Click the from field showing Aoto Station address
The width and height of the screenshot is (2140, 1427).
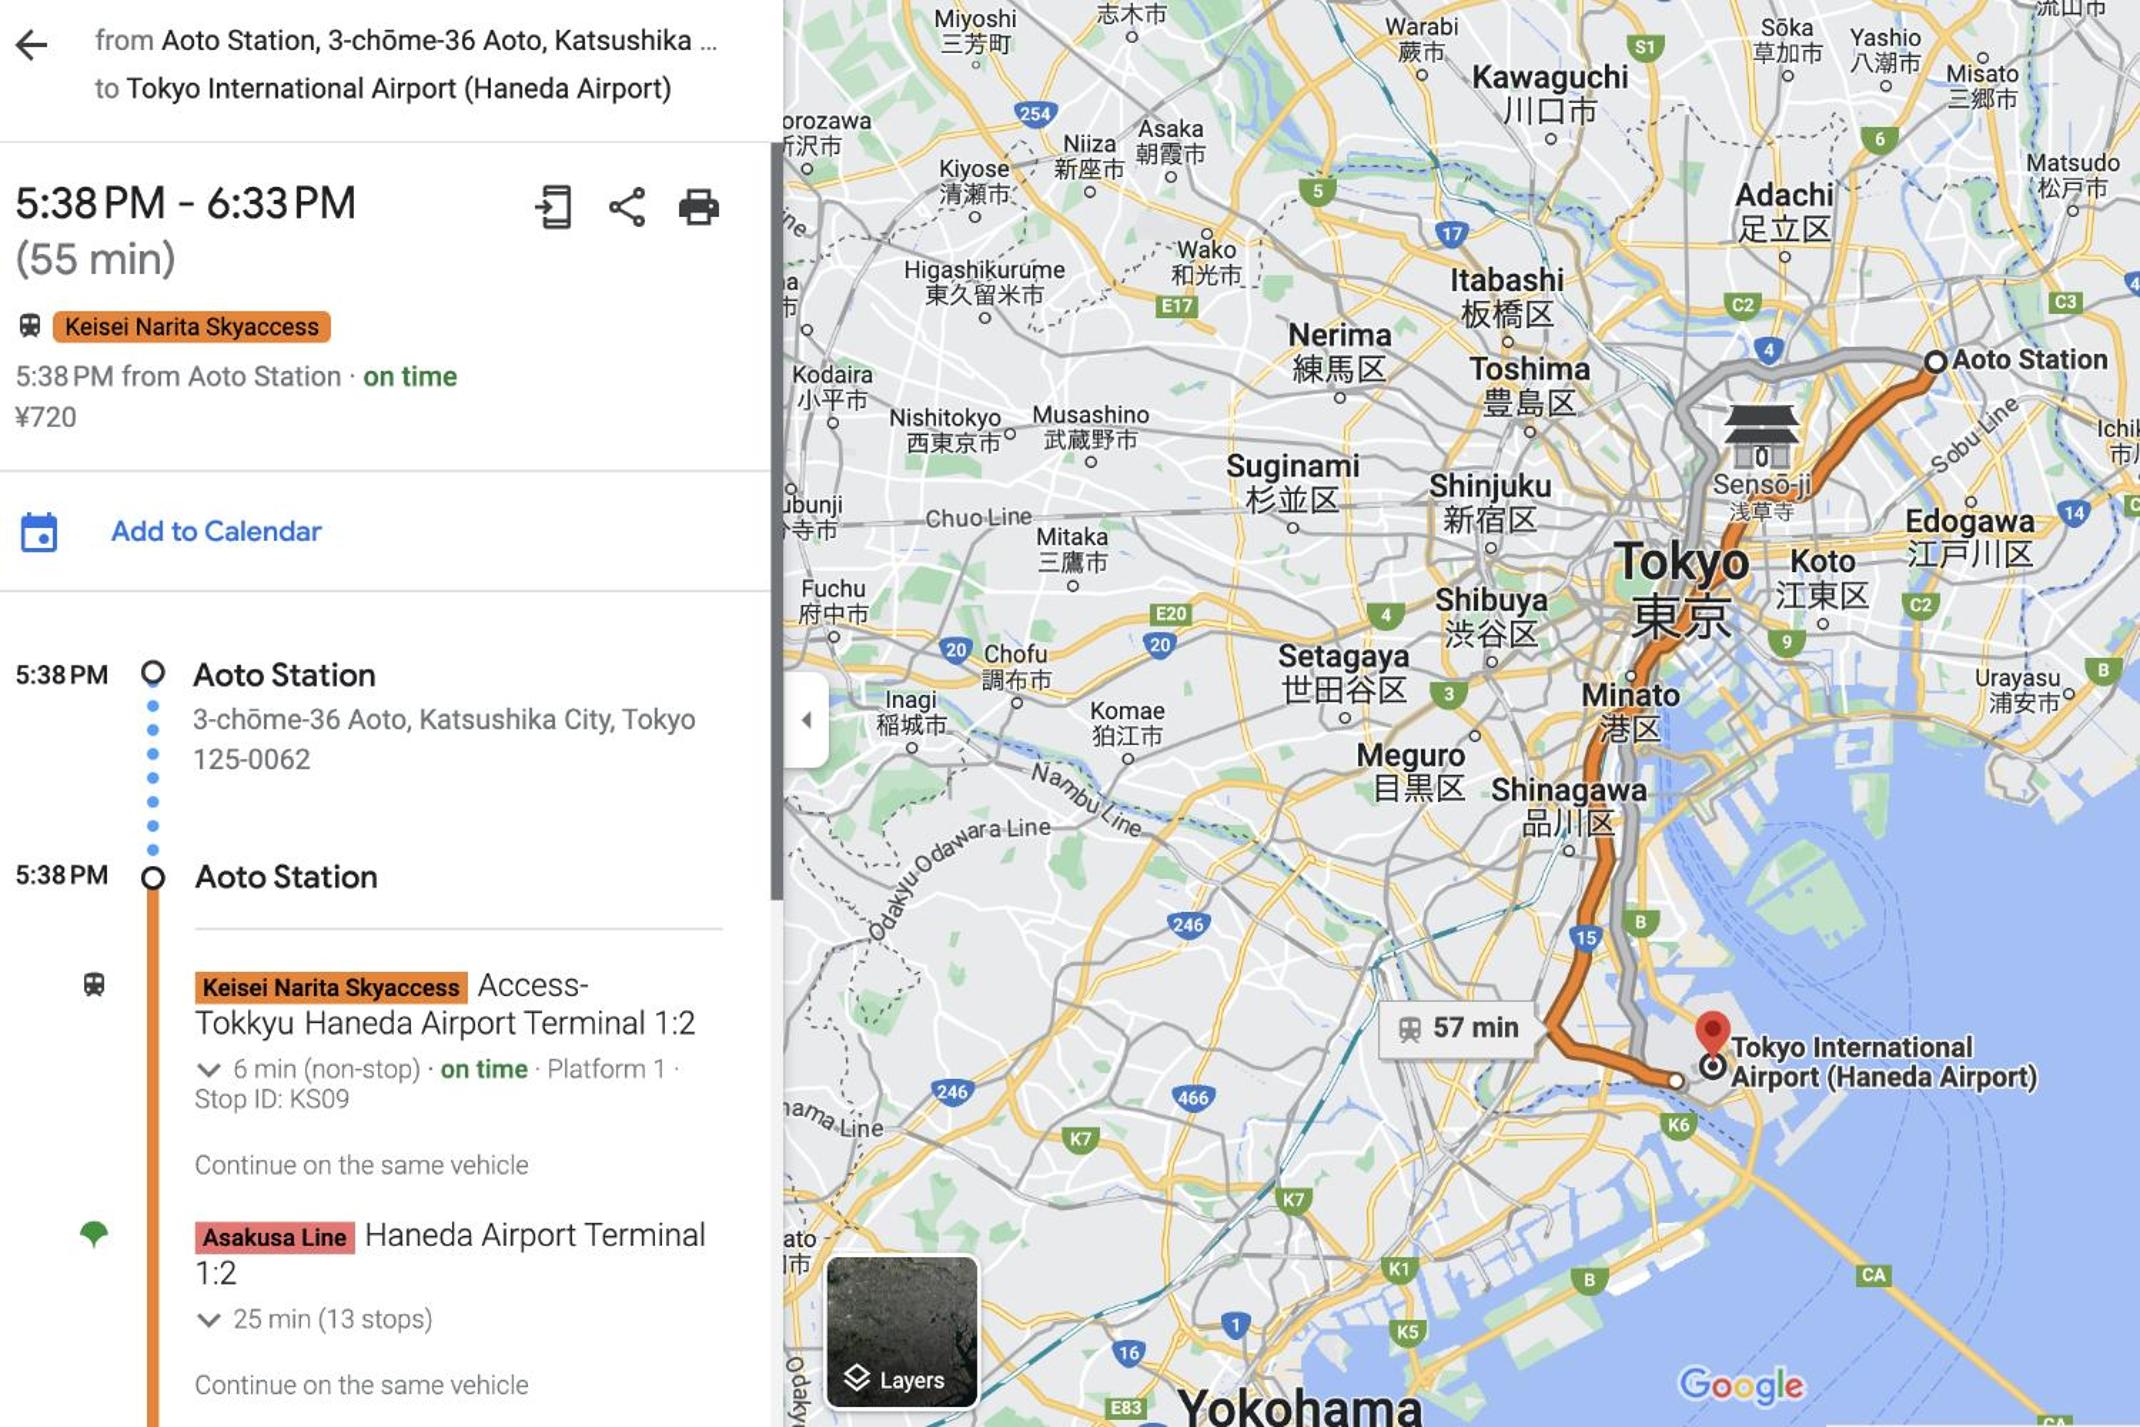coord(406,40)
